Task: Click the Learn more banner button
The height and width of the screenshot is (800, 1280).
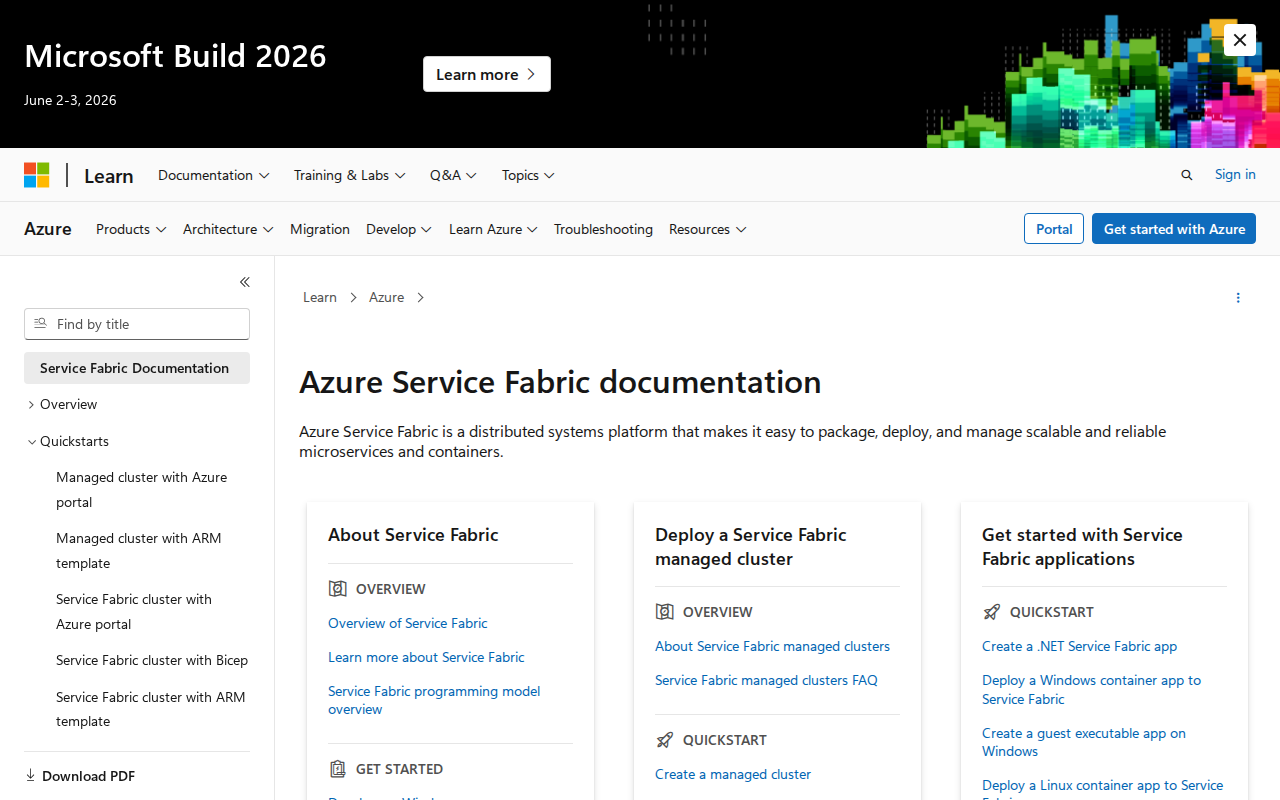Action: pyautogui.click(x=487, y=74)
